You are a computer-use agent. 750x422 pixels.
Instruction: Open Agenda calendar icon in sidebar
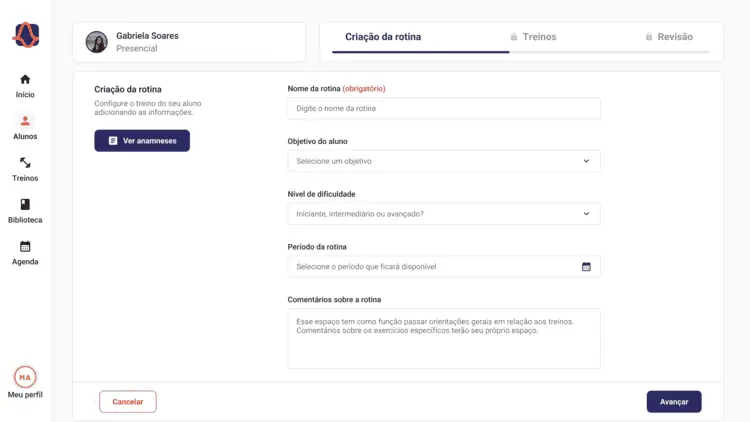[x=25, y=246]
